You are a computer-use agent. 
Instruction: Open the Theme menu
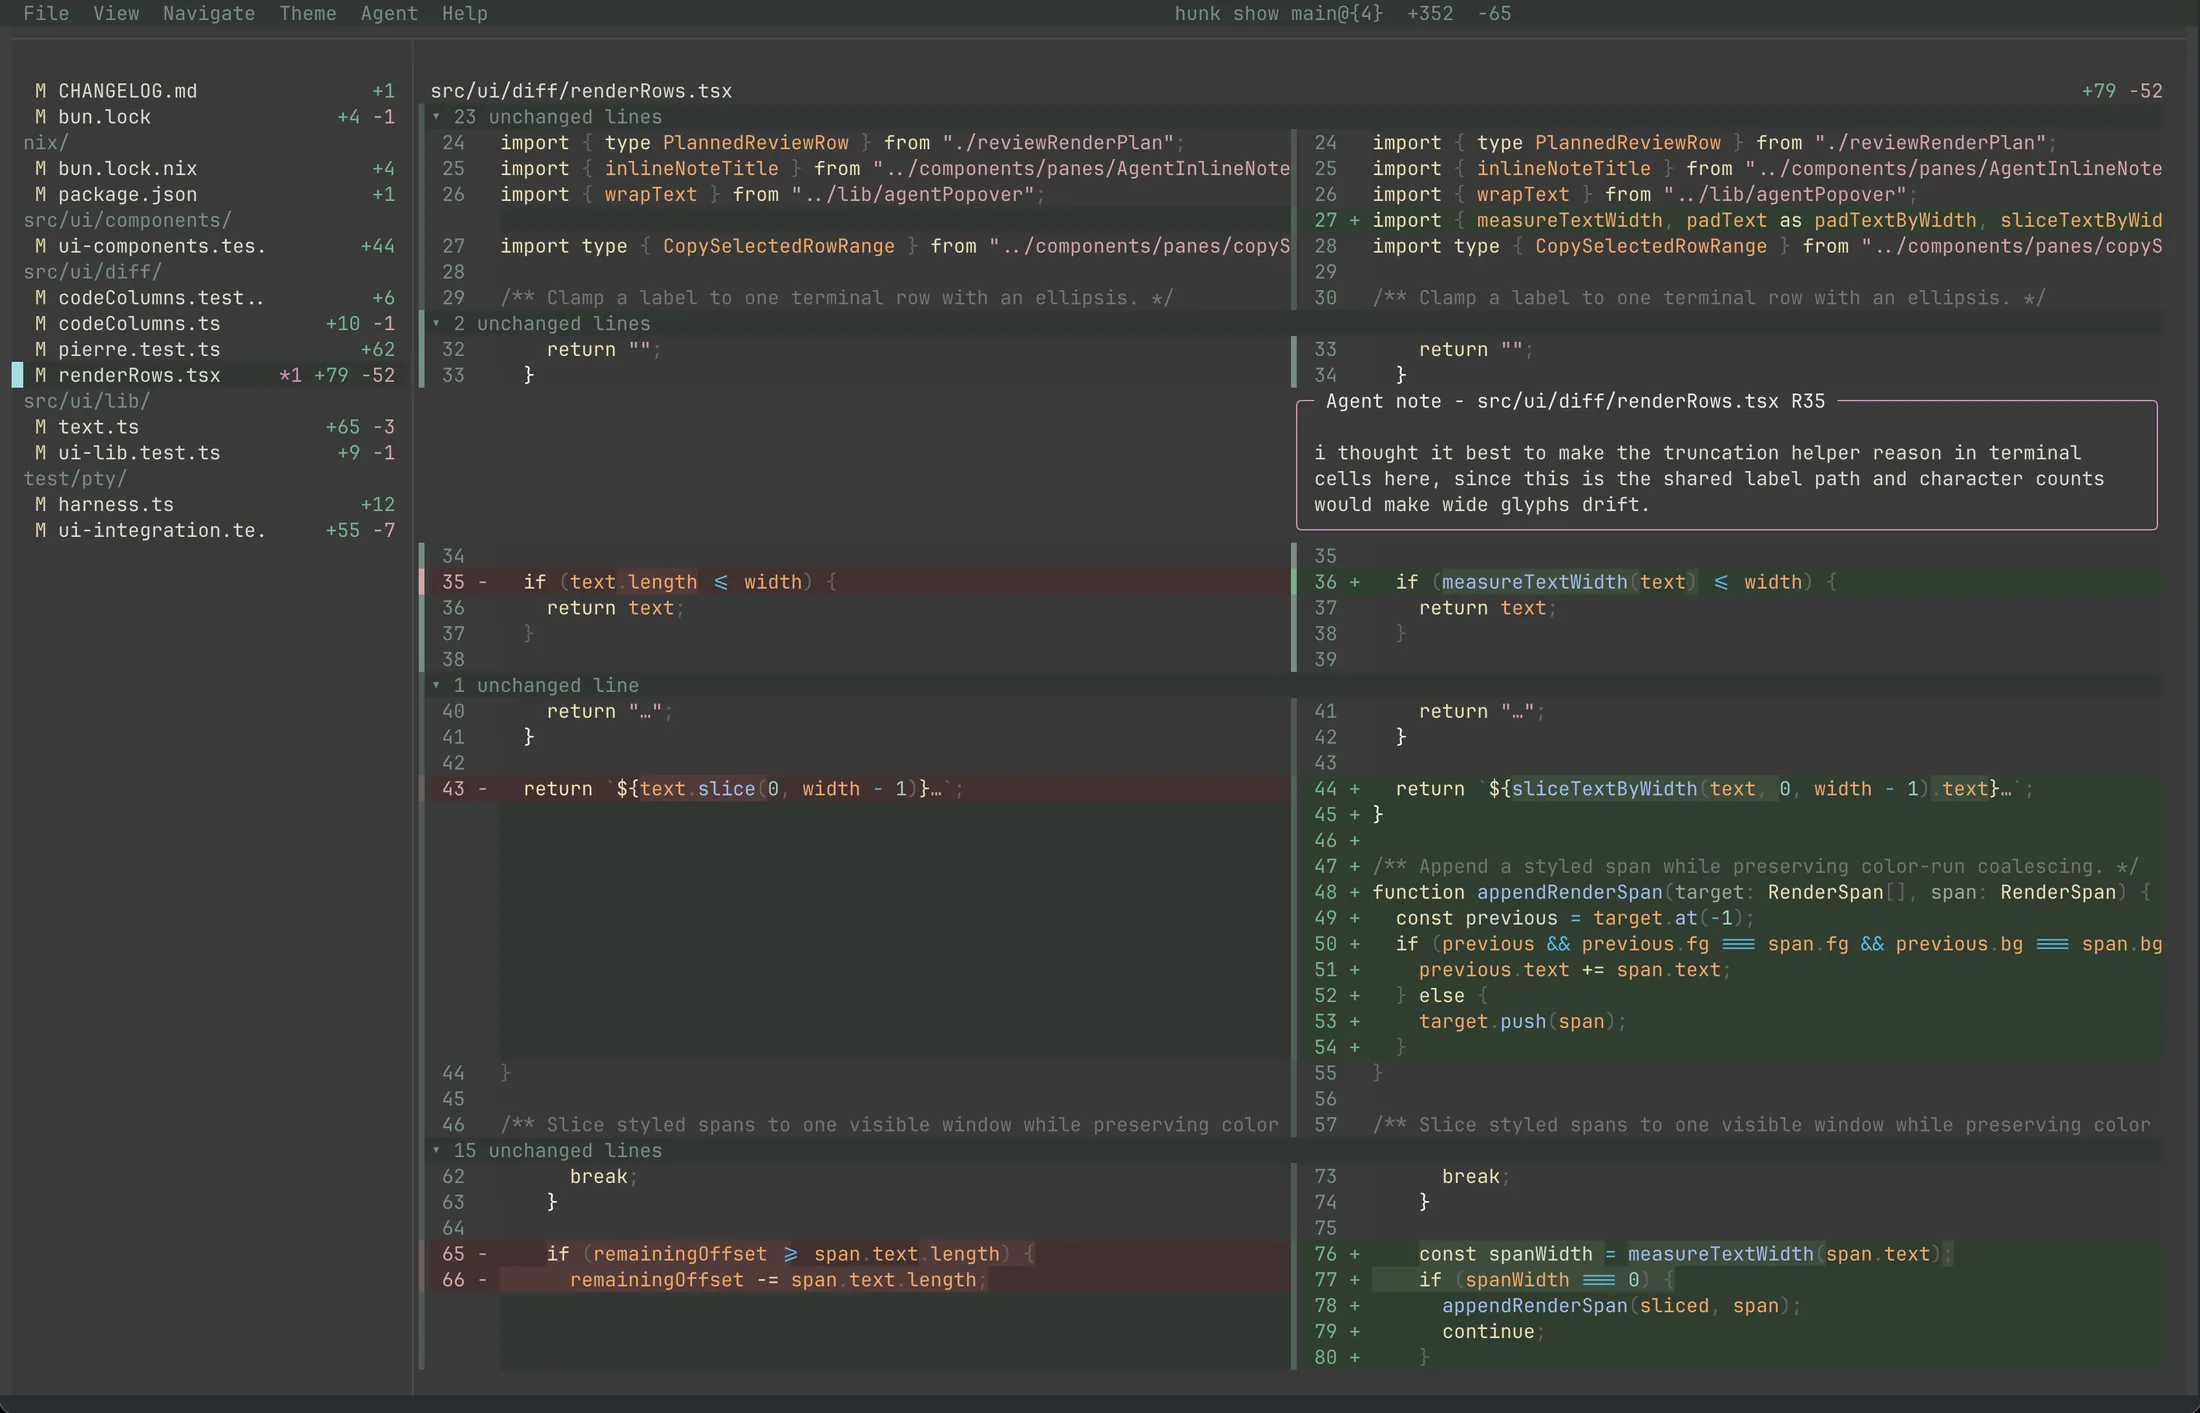click(x=308, y=14)
